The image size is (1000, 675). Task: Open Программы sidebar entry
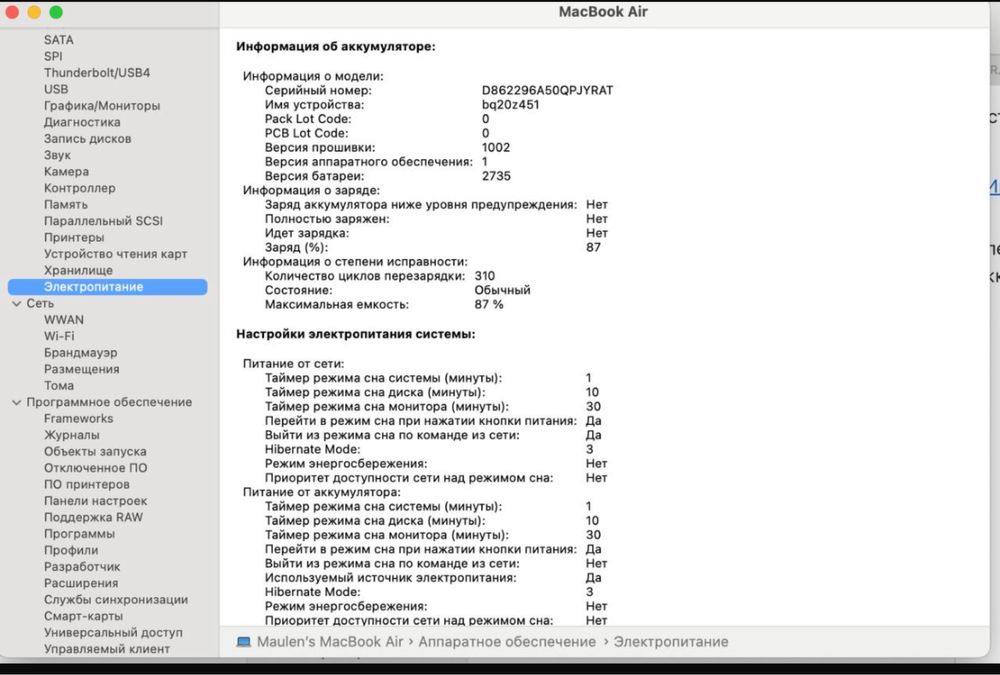point(80,534)
